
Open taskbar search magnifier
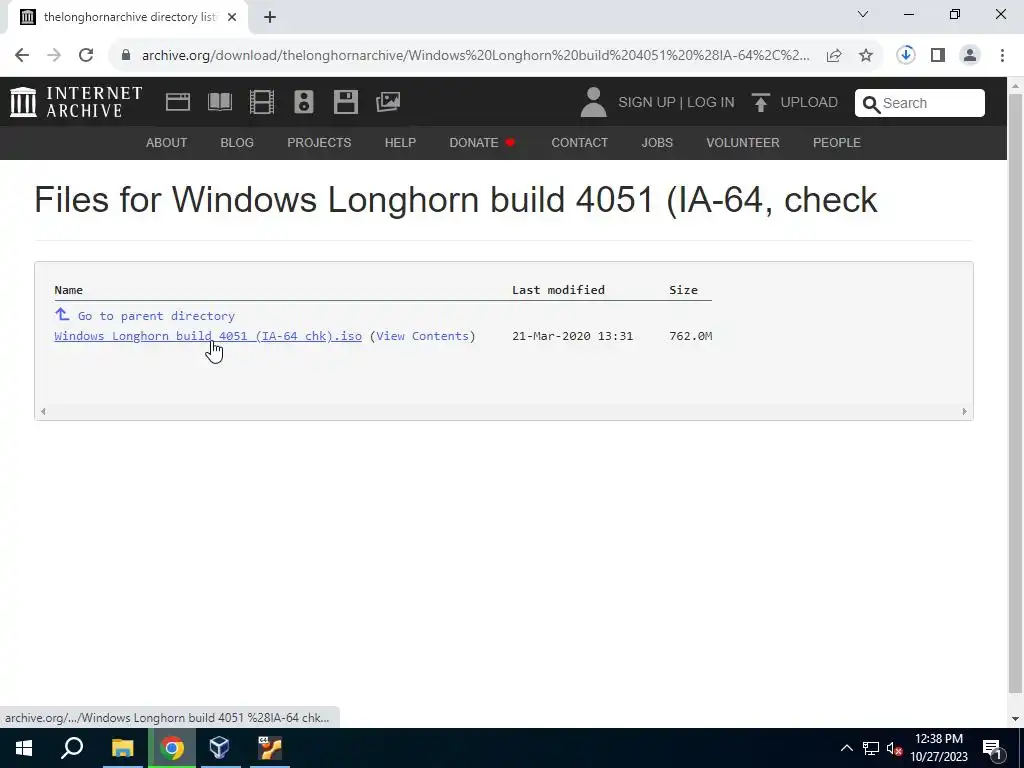[x=72, y=748]
